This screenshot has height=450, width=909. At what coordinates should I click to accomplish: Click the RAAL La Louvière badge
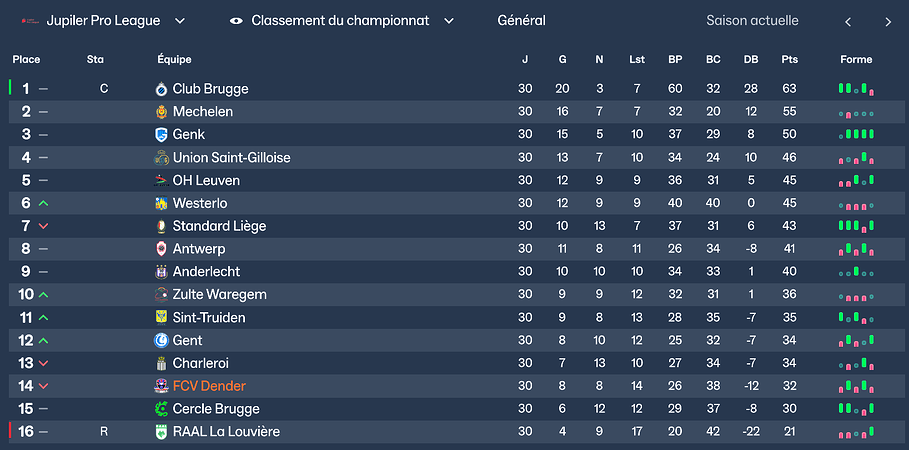(161, 432)
